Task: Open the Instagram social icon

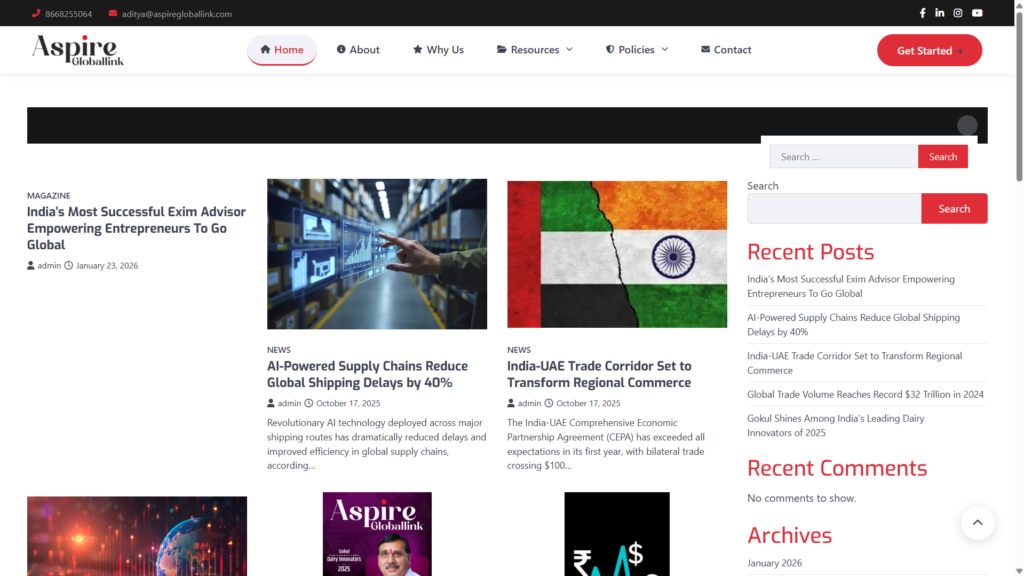Action: [958, 13]
